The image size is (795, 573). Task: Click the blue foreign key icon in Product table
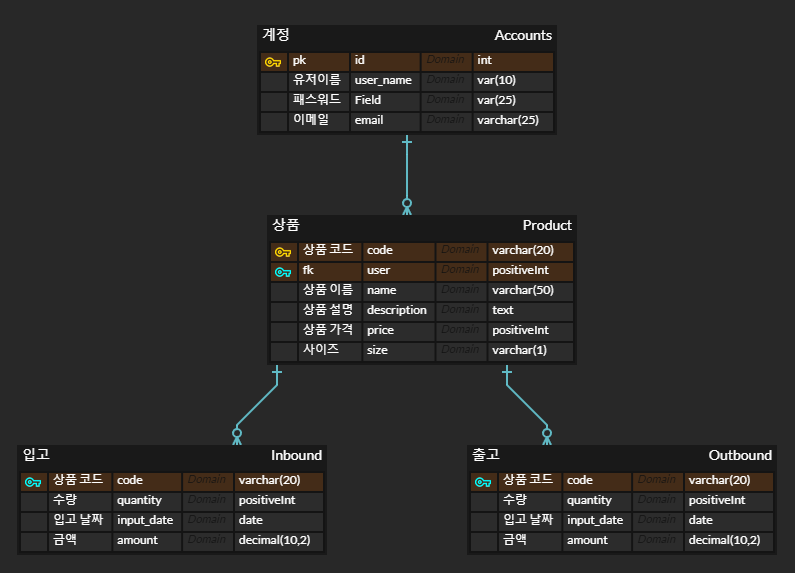click(x=283, y=272)
